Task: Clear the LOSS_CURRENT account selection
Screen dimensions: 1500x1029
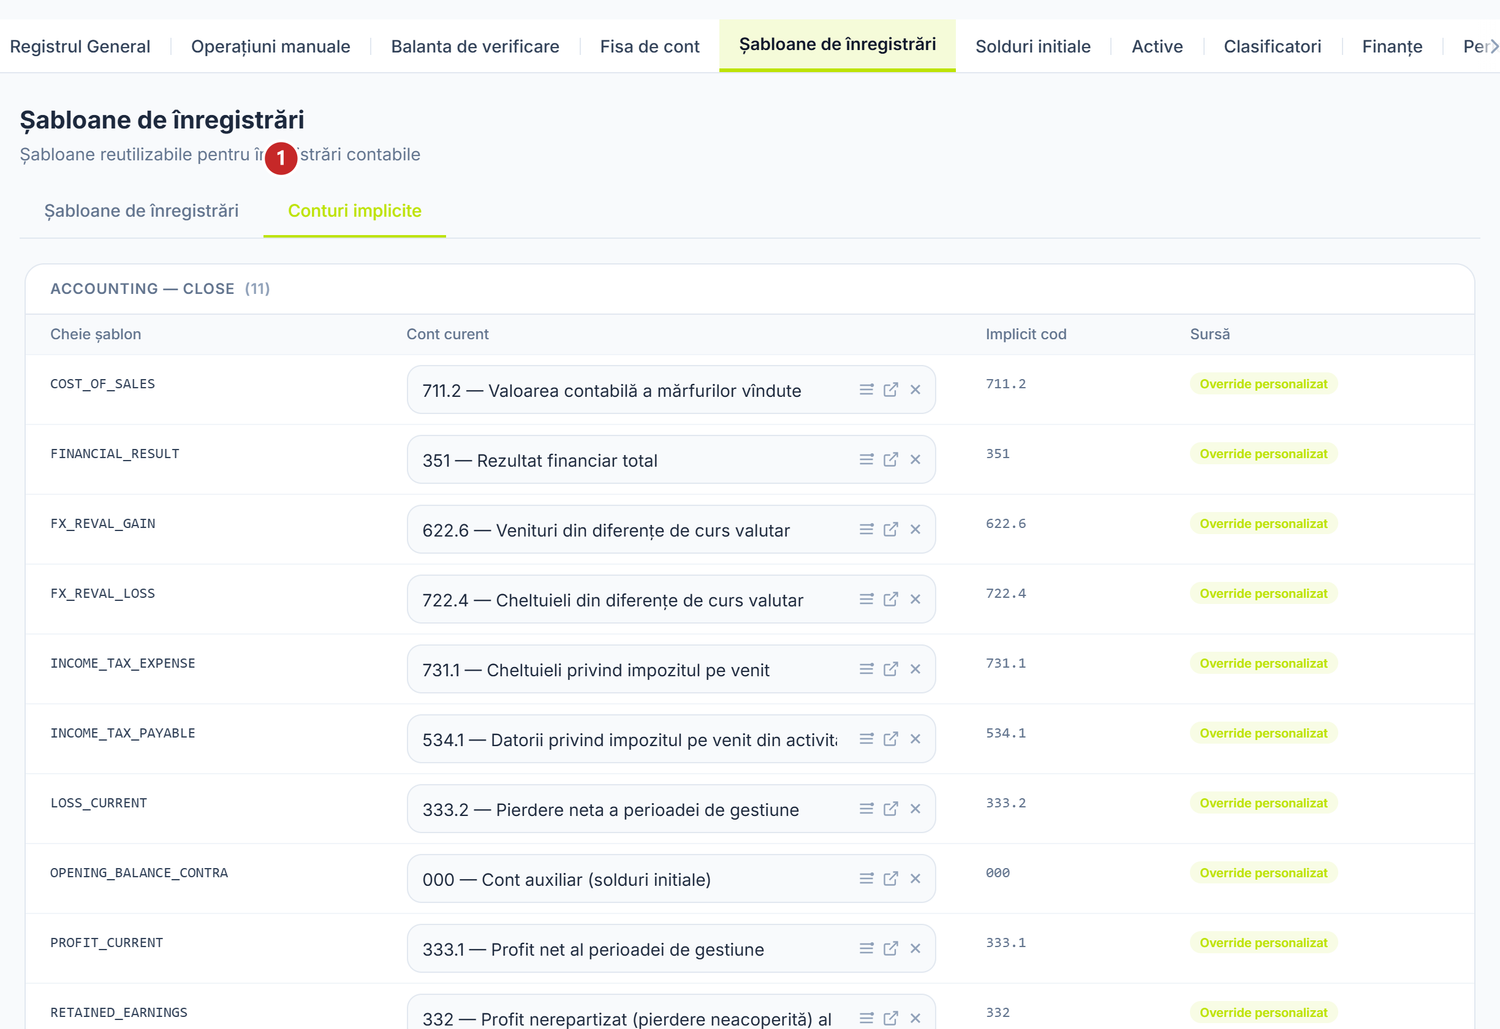Action: click(x=915, y=809)
